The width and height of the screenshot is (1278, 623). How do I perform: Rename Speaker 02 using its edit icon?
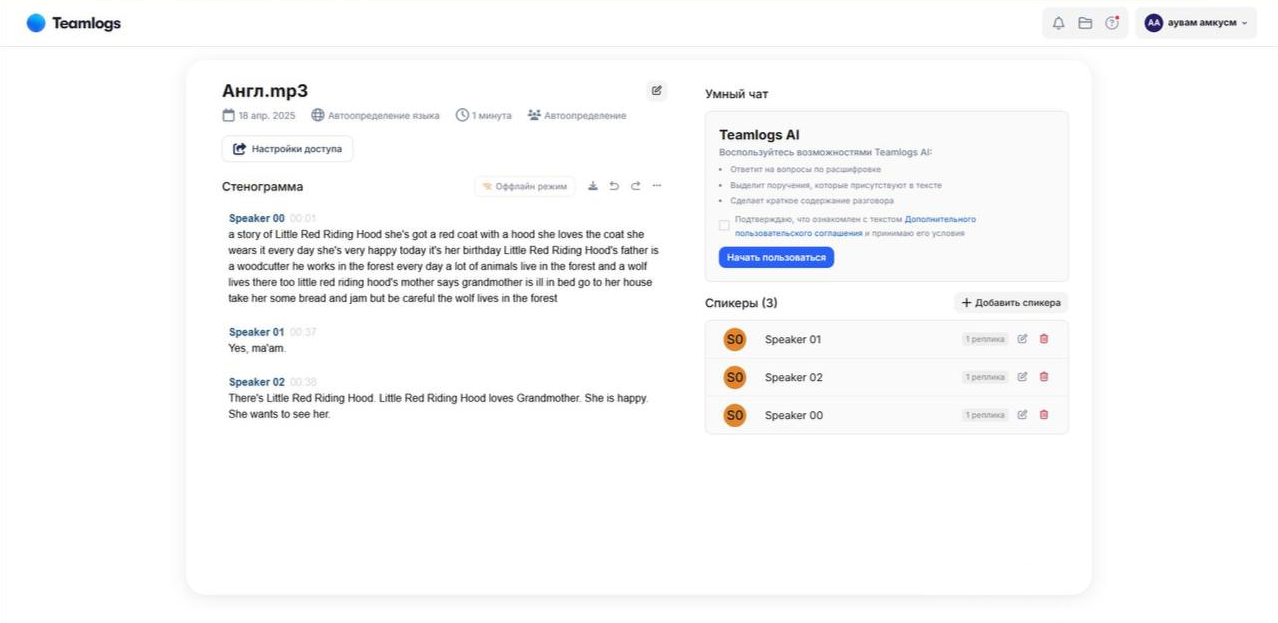1022,377
